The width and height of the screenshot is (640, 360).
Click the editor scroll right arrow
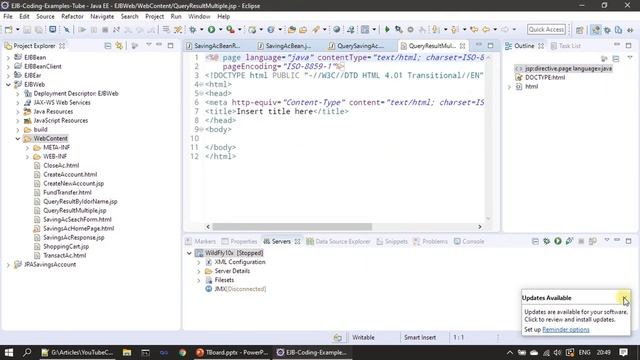click(x=480, y=227)
